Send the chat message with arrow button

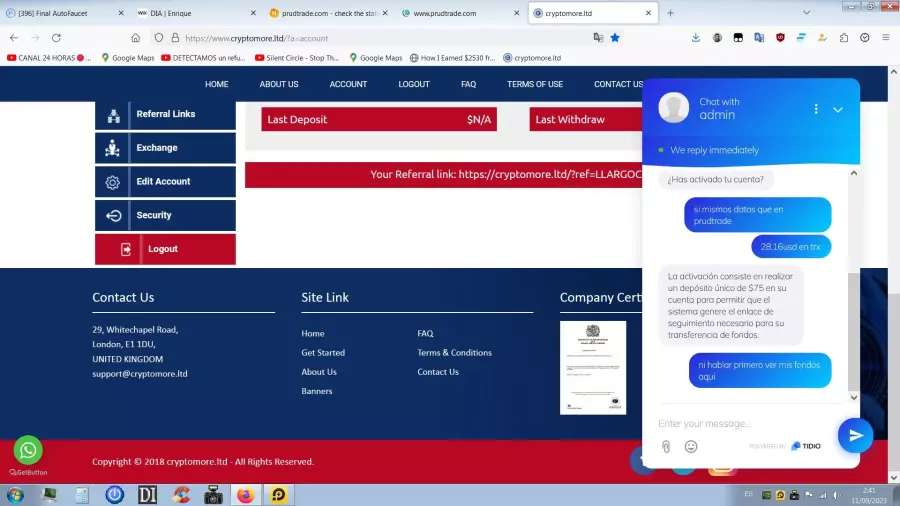(855, 435)
